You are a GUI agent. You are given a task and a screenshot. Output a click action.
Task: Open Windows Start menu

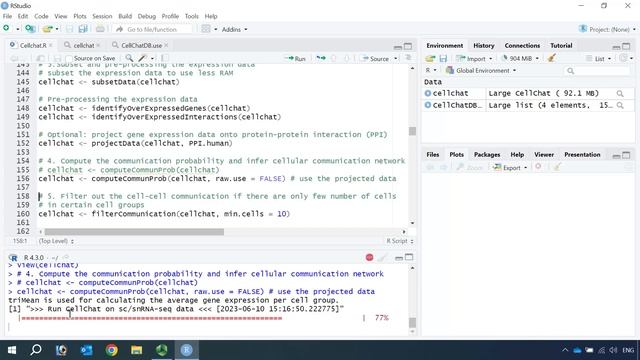click(x=11, y=350)
